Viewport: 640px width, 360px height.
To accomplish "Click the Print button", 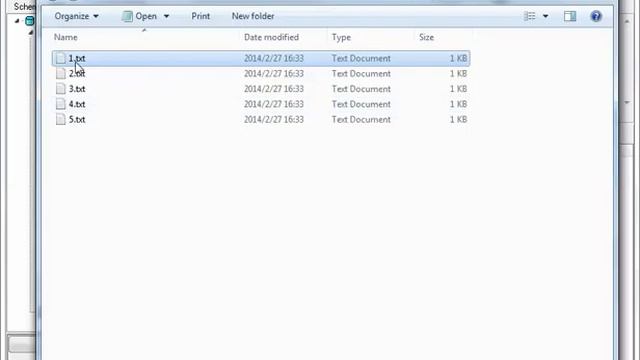I will (x=200, y=16).
